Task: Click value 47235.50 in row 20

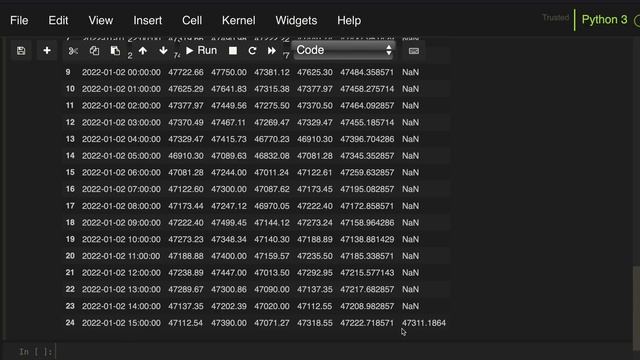Action: [315, 256]
